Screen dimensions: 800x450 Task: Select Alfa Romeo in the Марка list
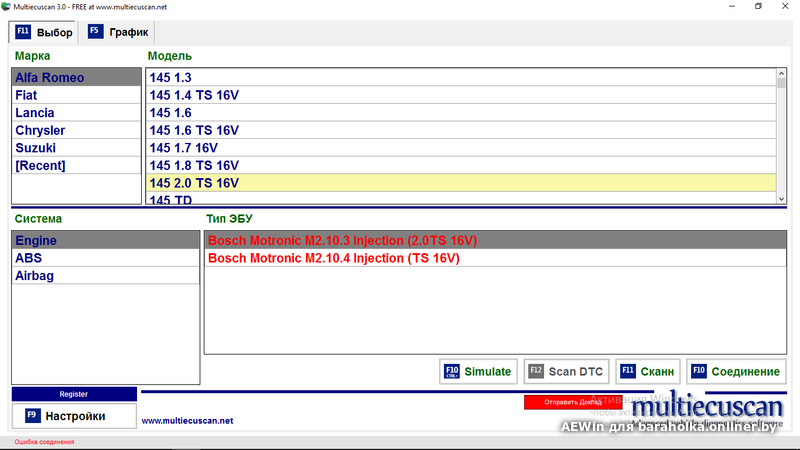coord(77,78)
